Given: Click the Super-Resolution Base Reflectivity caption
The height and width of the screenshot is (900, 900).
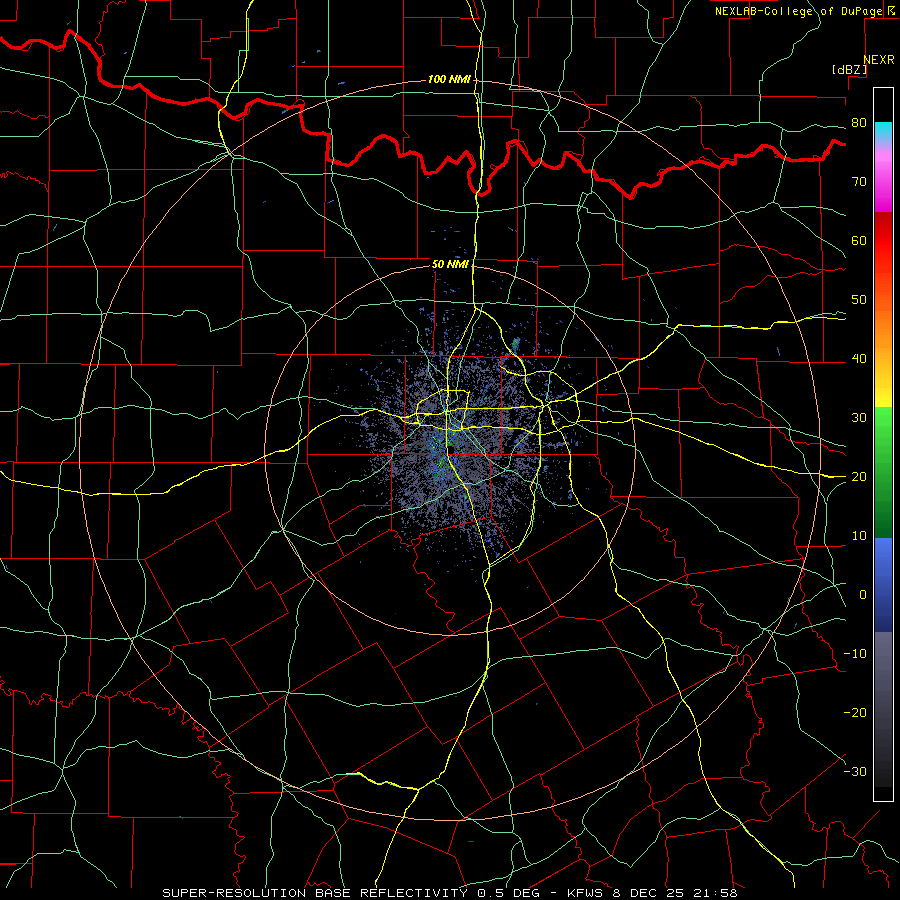Looking at the screenshot, I should pyautogui.click(x=449, y=893).
